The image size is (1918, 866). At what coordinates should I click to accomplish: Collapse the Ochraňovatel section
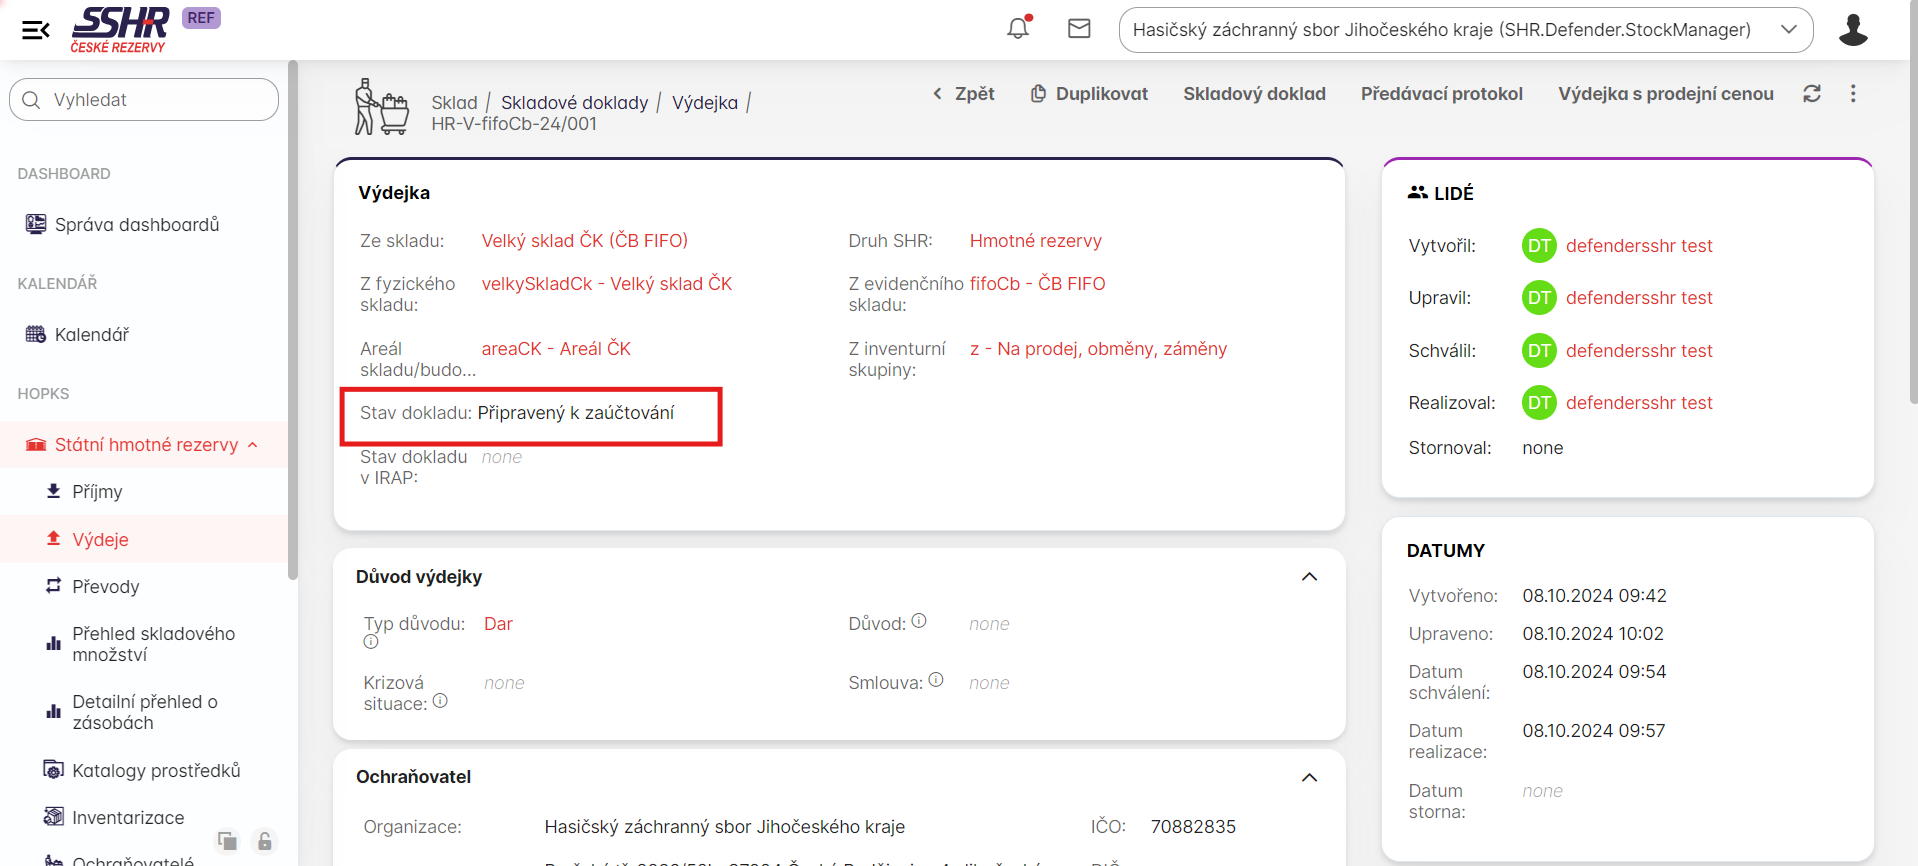tap(1309, 778)
